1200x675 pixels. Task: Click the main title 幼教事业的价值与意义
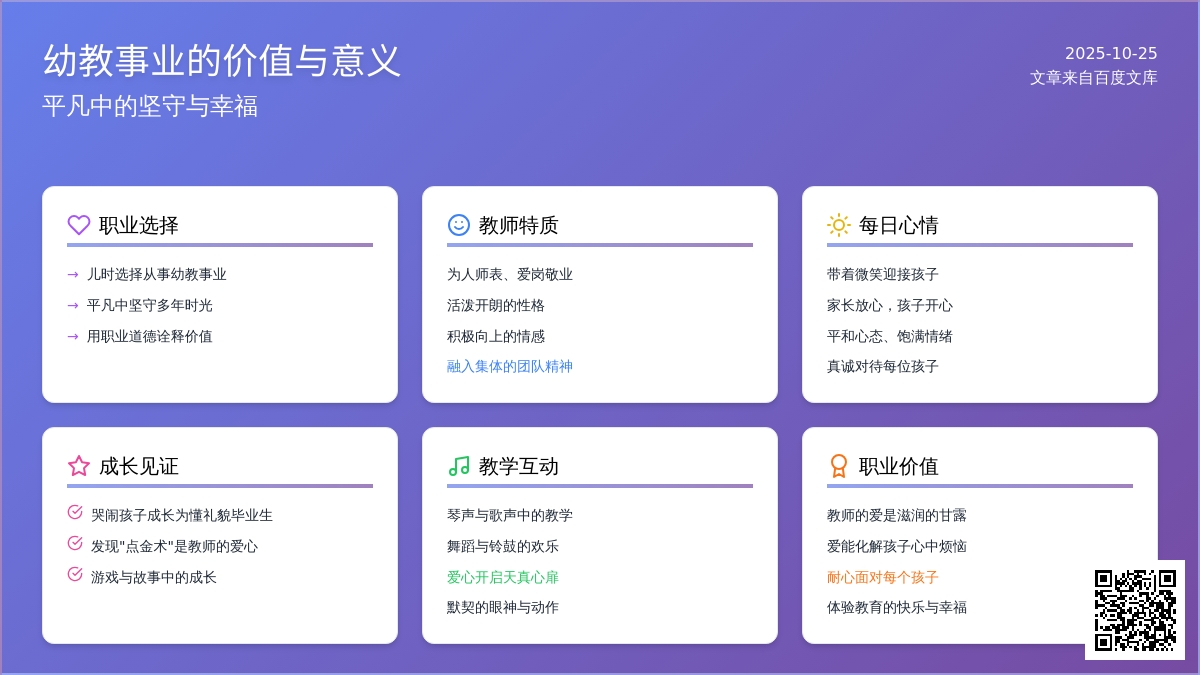point(222,61)
